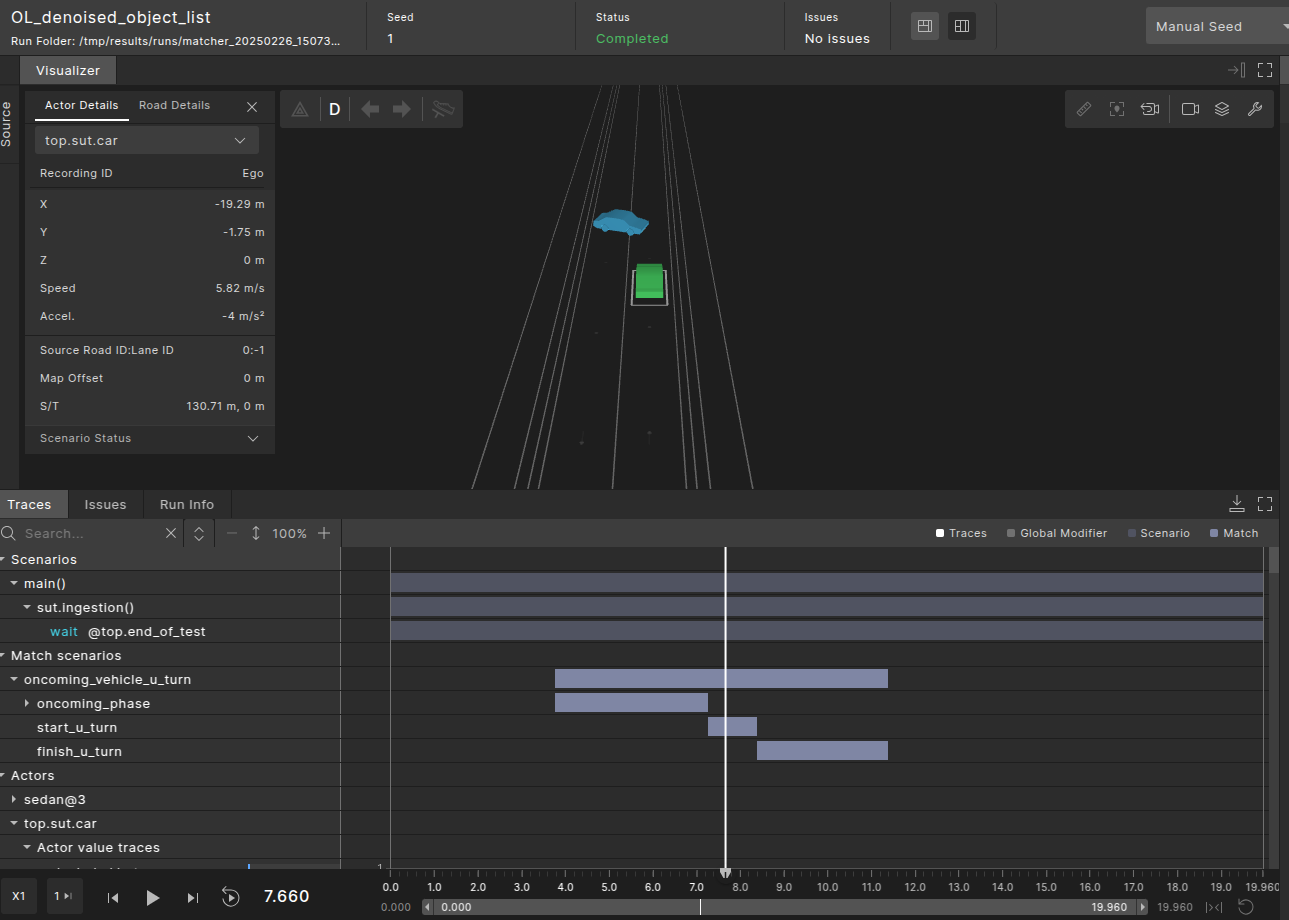The image size is (1289, 920).
Task: Expand the oncoming_phase tree item
Action: coord(27,704)
